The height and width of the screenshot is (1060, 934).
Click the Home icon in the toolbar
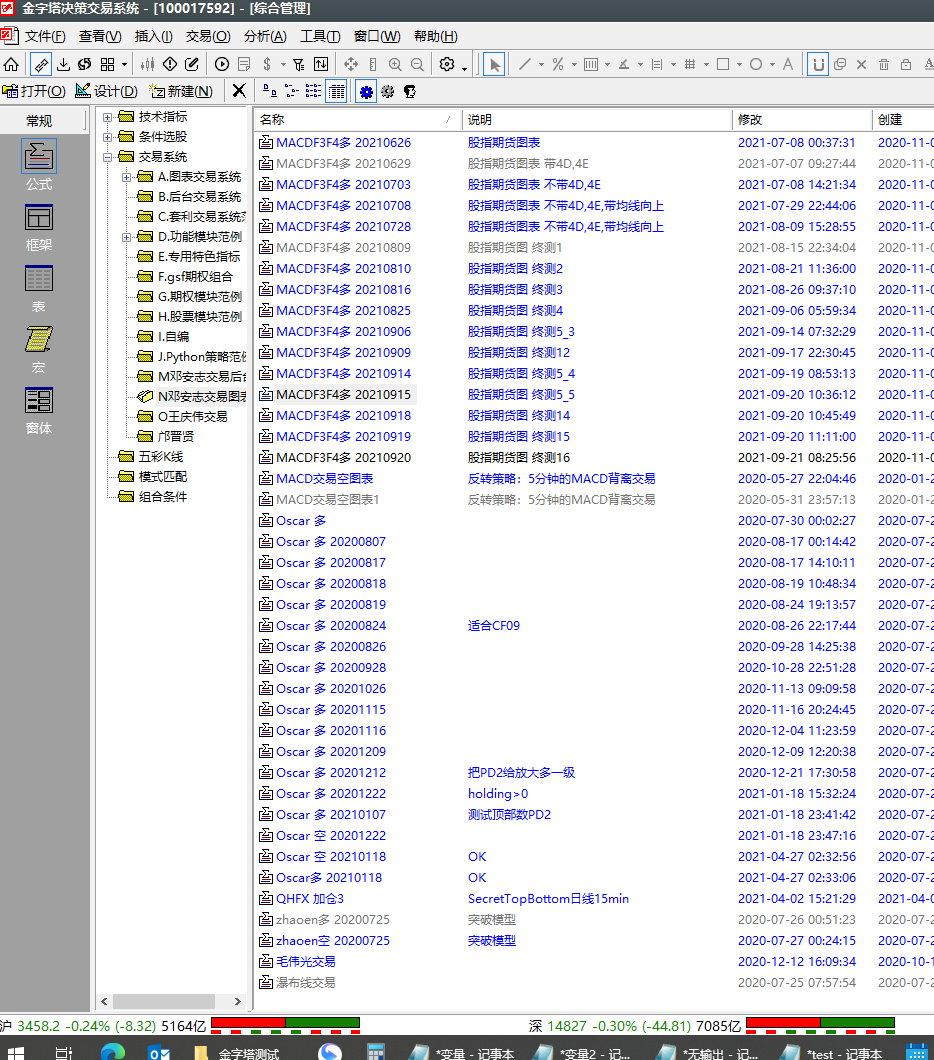11,64
